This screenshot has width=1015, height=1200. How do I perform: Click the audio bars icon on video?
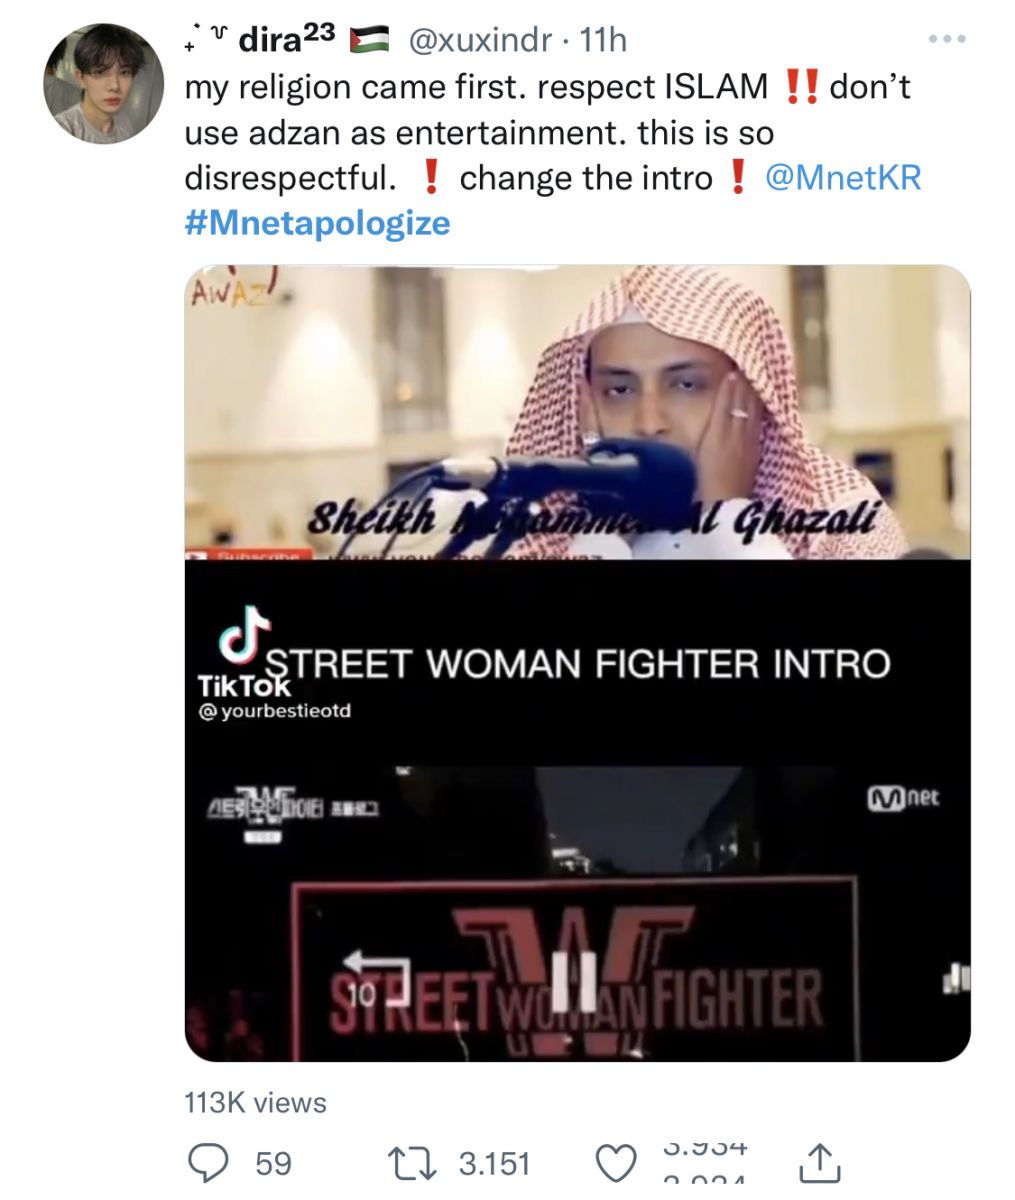pos(957,977)
